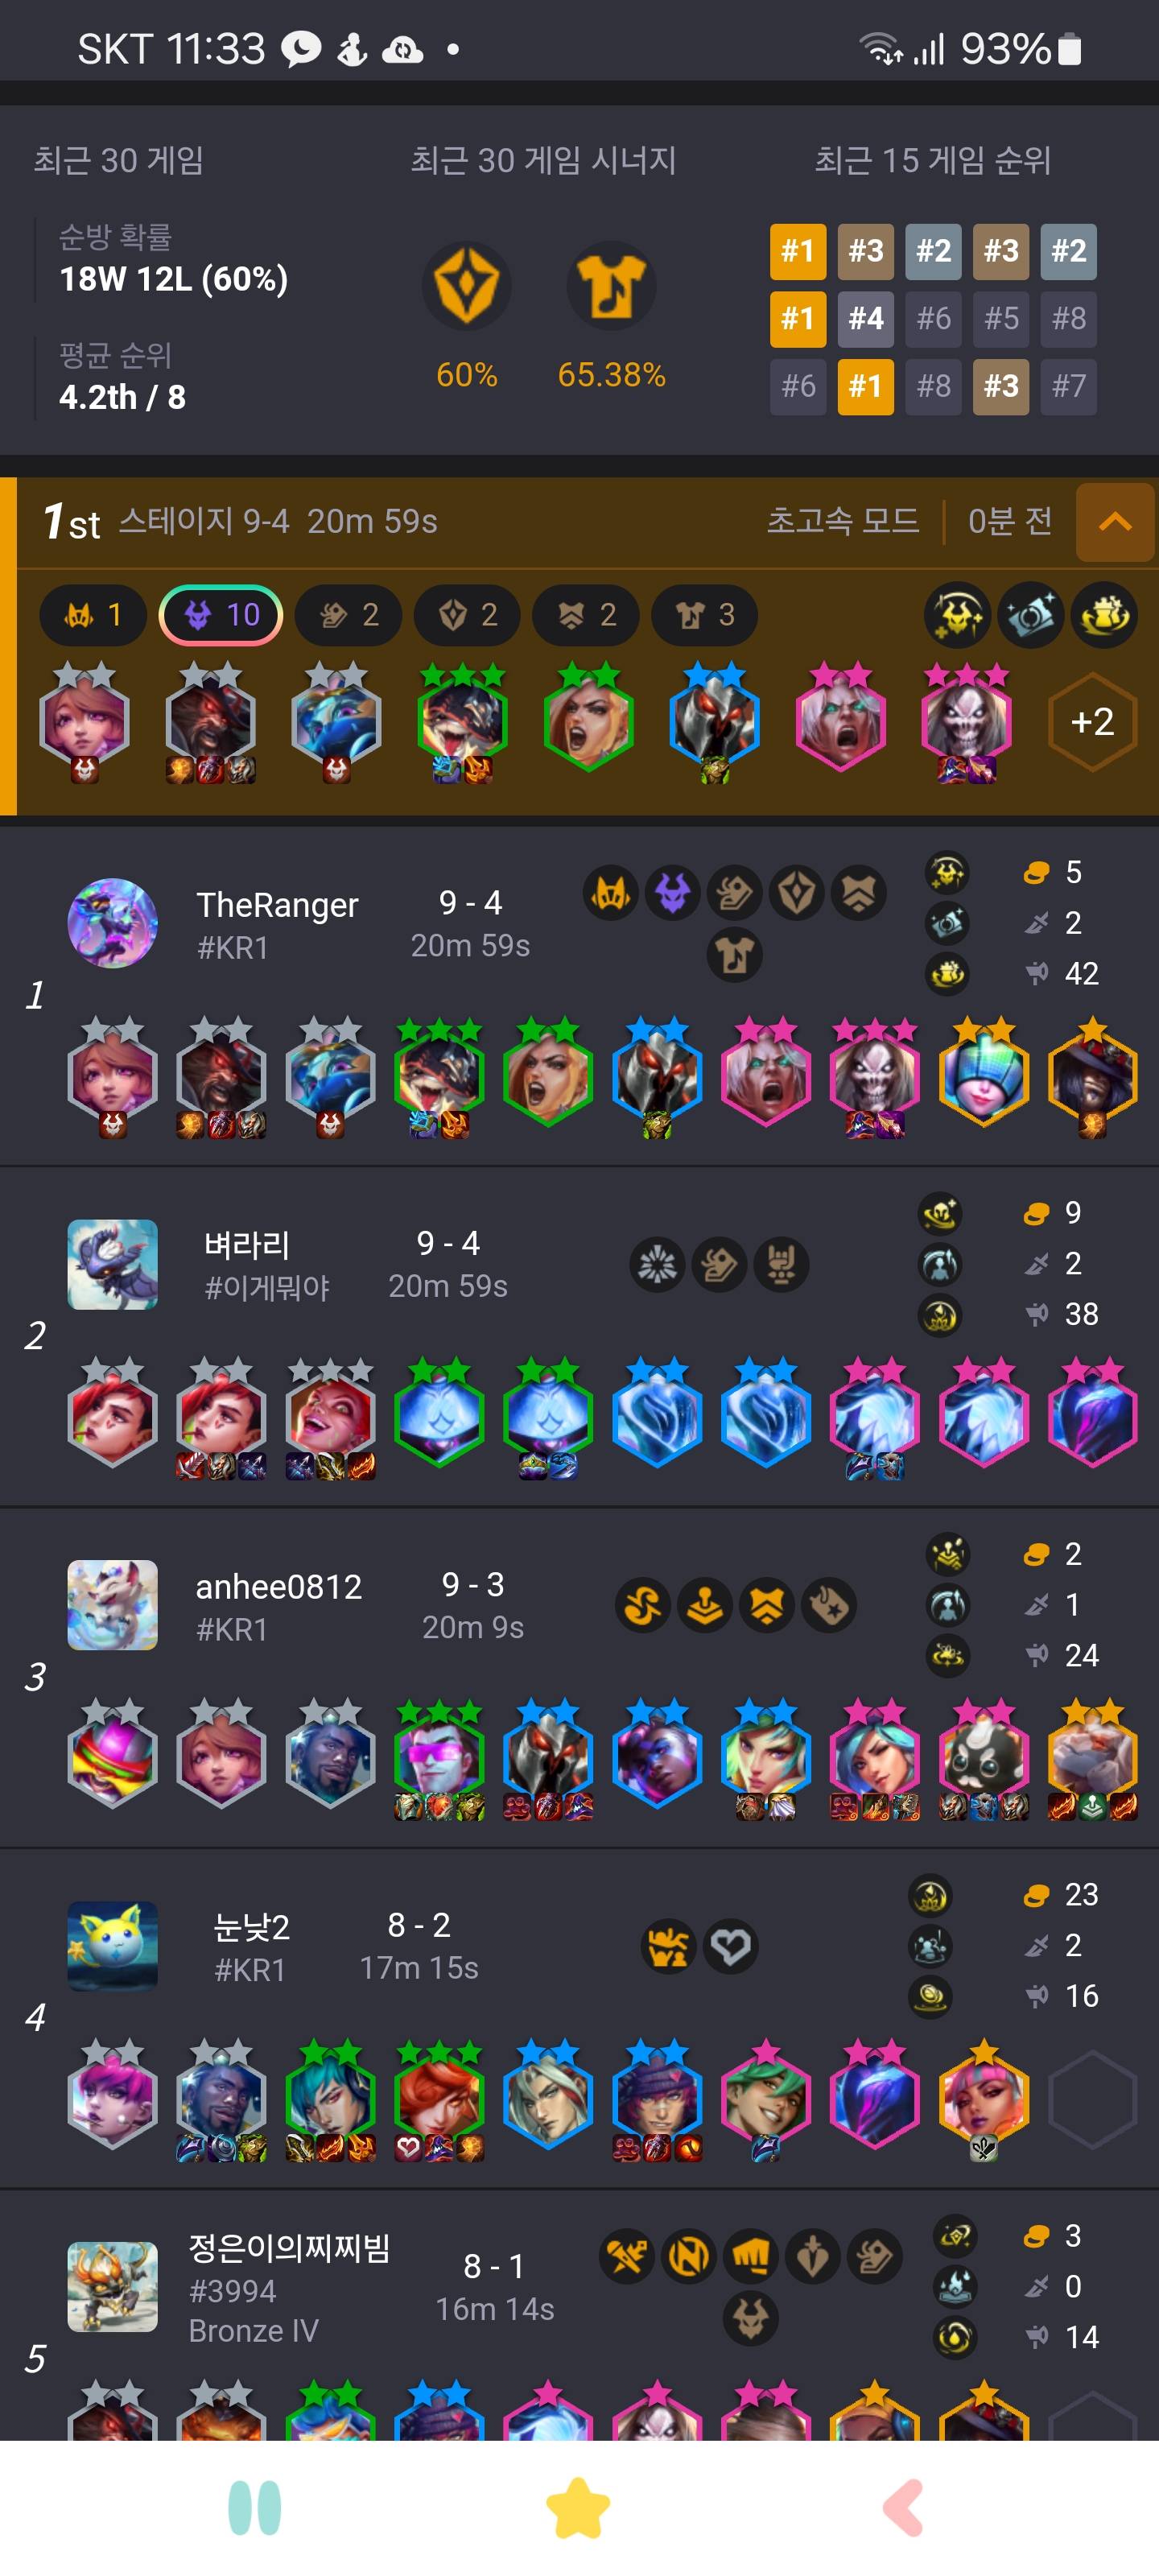1159x2576 pixels.
Task: Tap the yellow star favorite icon
Action: (578, 2508)
